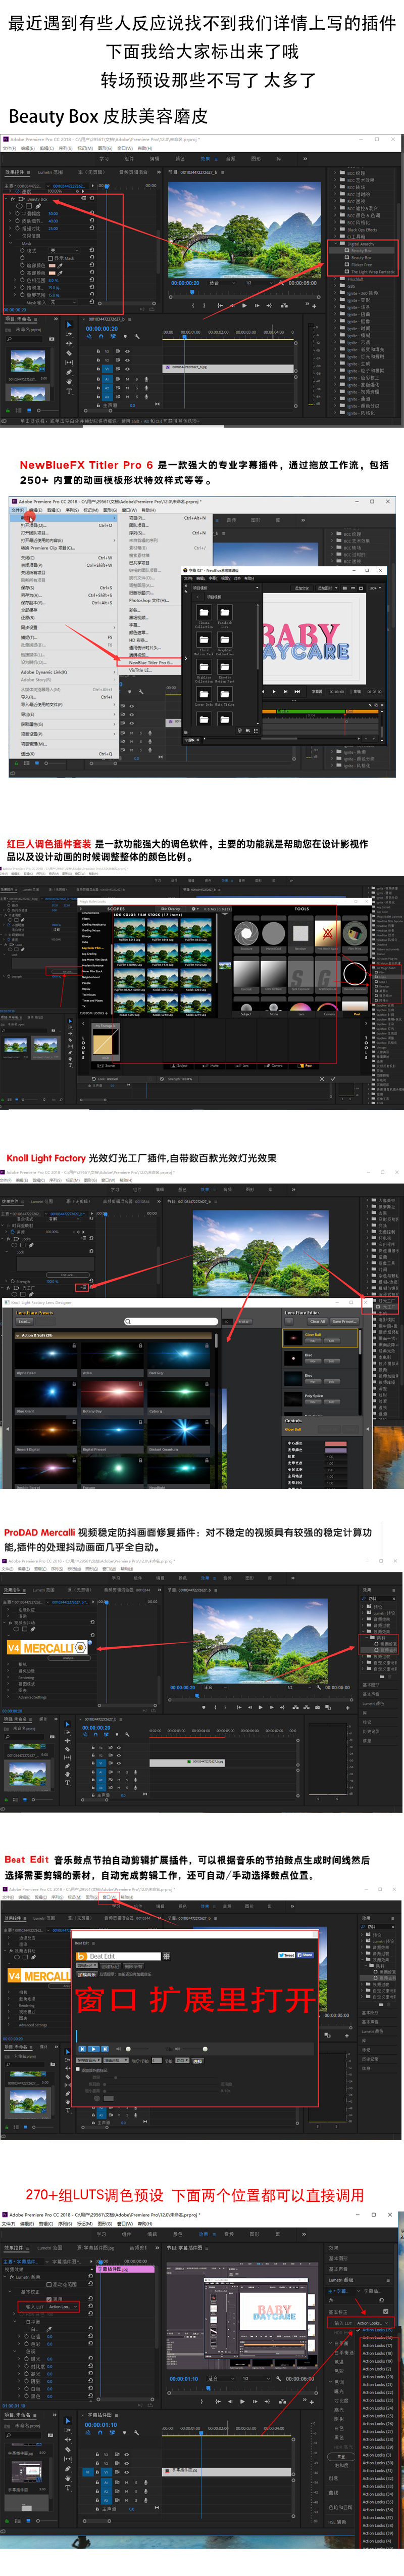Pick the Track Select Forward tool, Beauty Box screenshot
This screenshot has width=404, height=2576.
68,334
